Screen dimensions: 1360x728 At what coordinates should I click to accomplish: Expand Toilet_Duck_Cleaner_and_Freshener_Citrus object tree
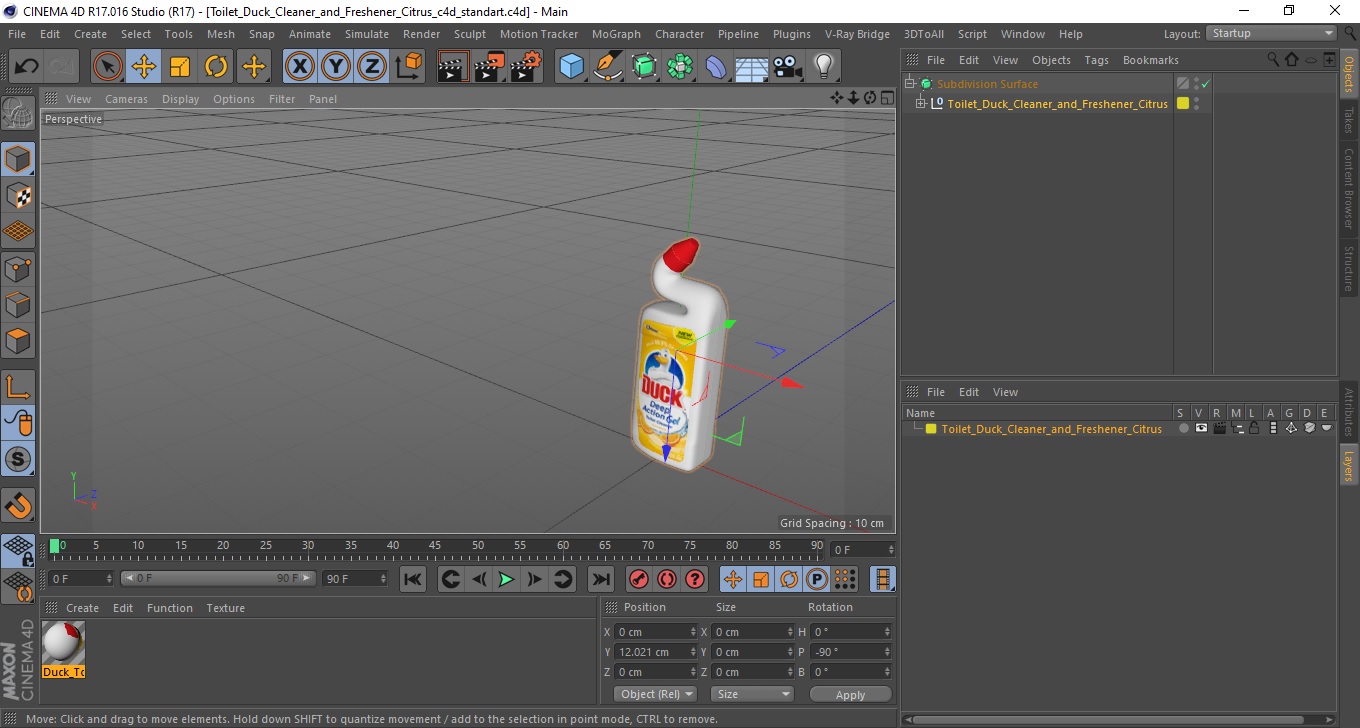tap(921, 104)
